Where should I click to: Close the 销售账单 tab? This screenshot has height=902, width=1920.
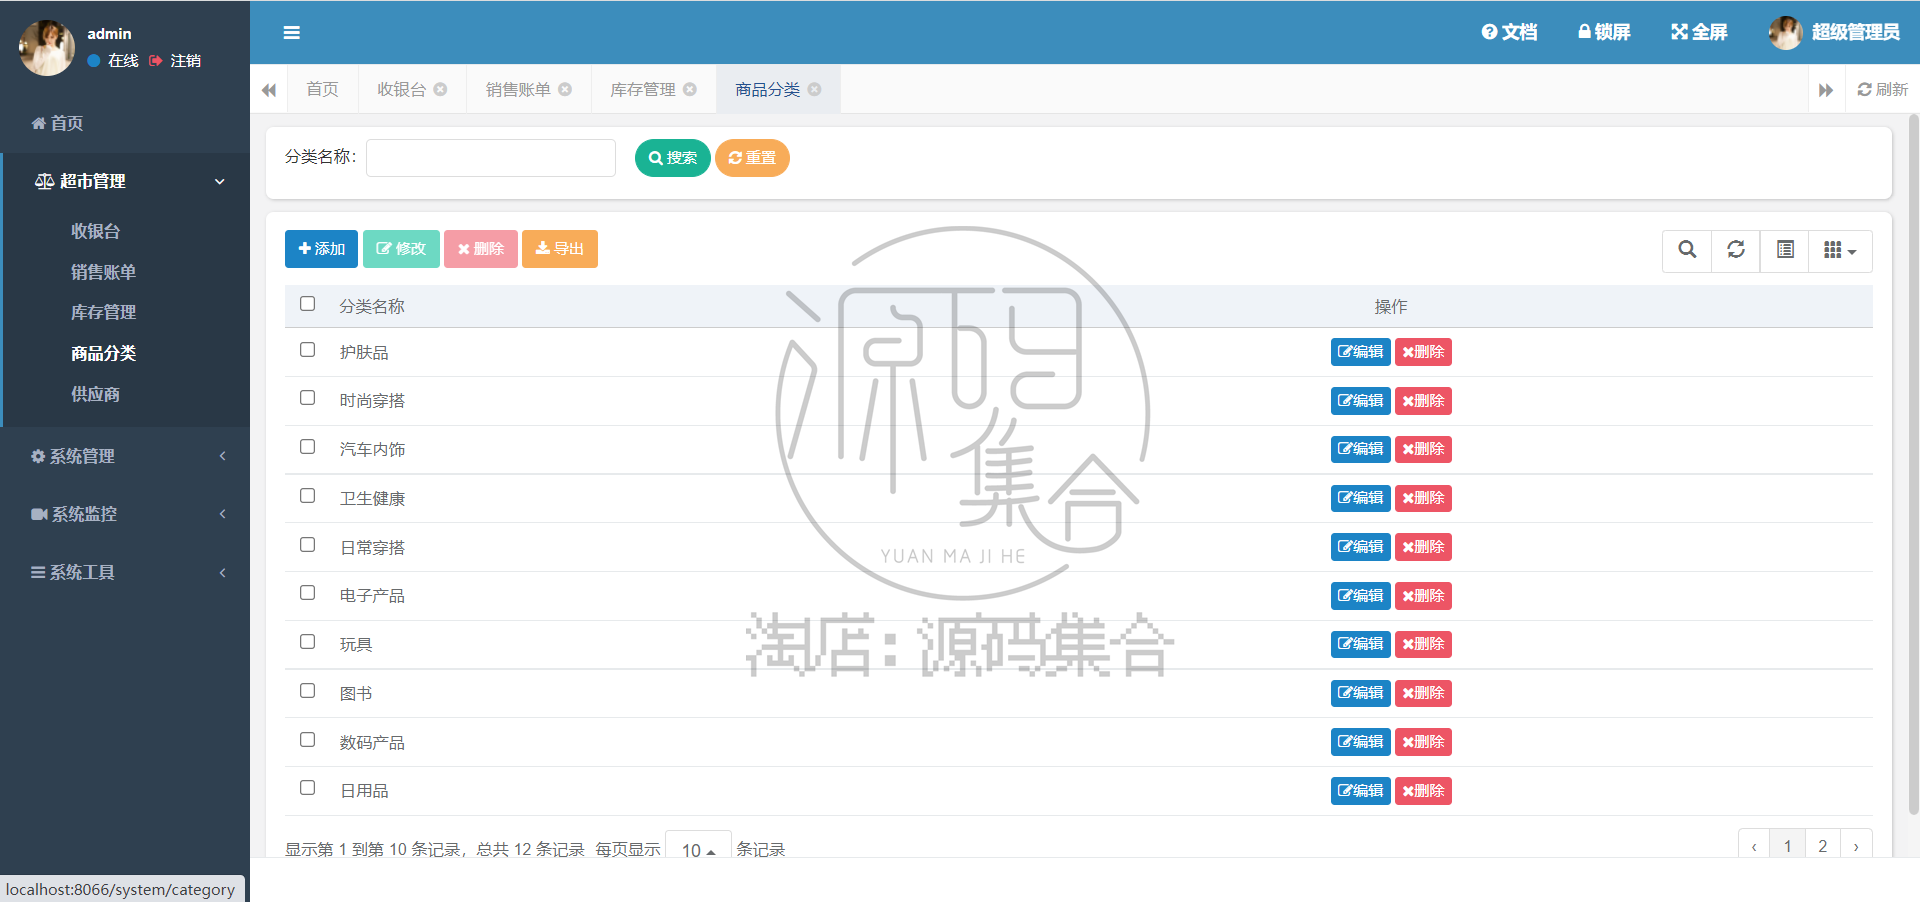point(565,90)
